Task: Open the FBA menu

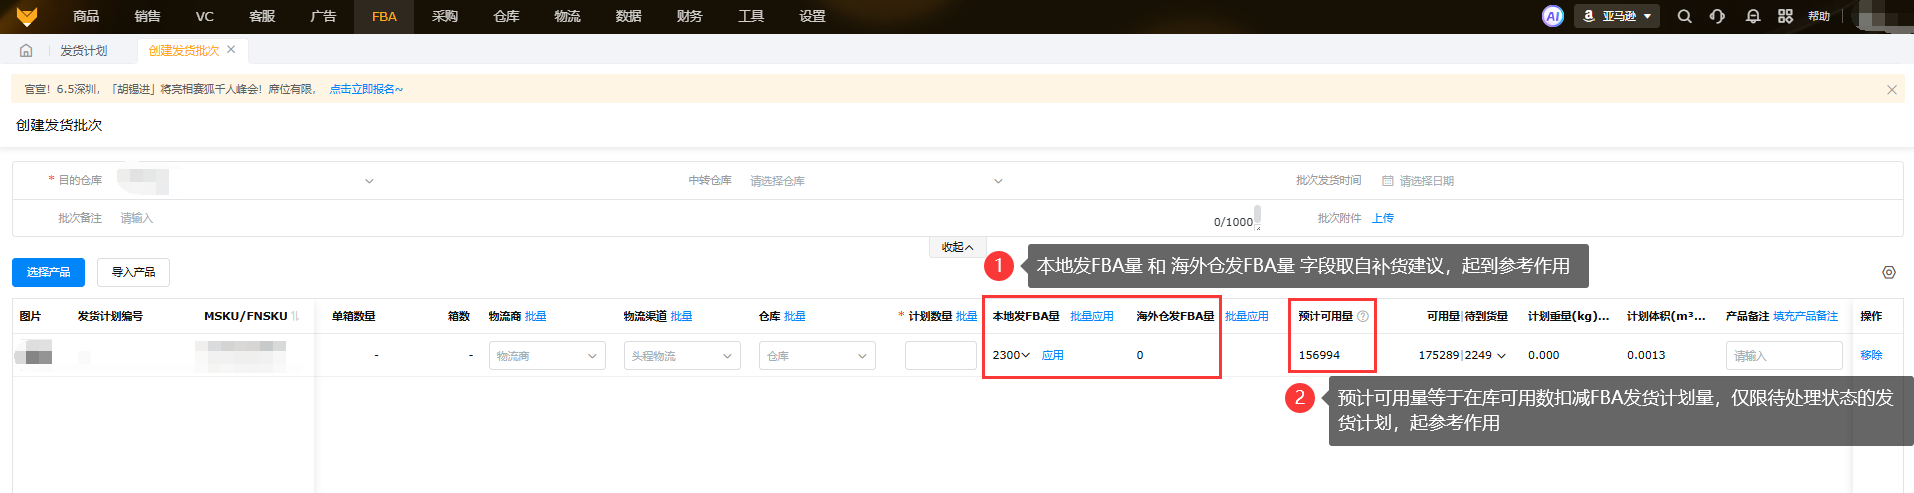Action: point(384,16)
